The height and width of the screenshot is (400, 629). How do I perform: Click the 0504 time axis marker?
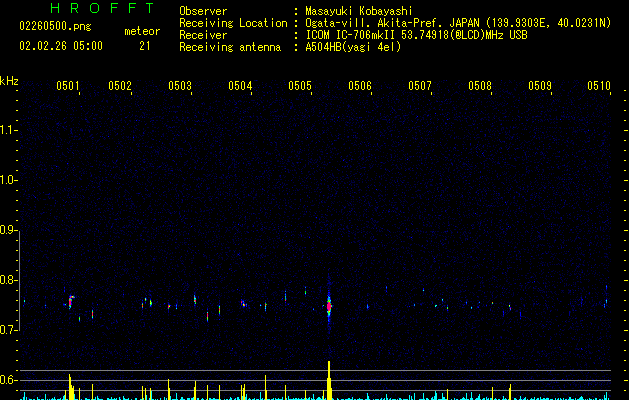pyautogui.click(x=240, y=85)
